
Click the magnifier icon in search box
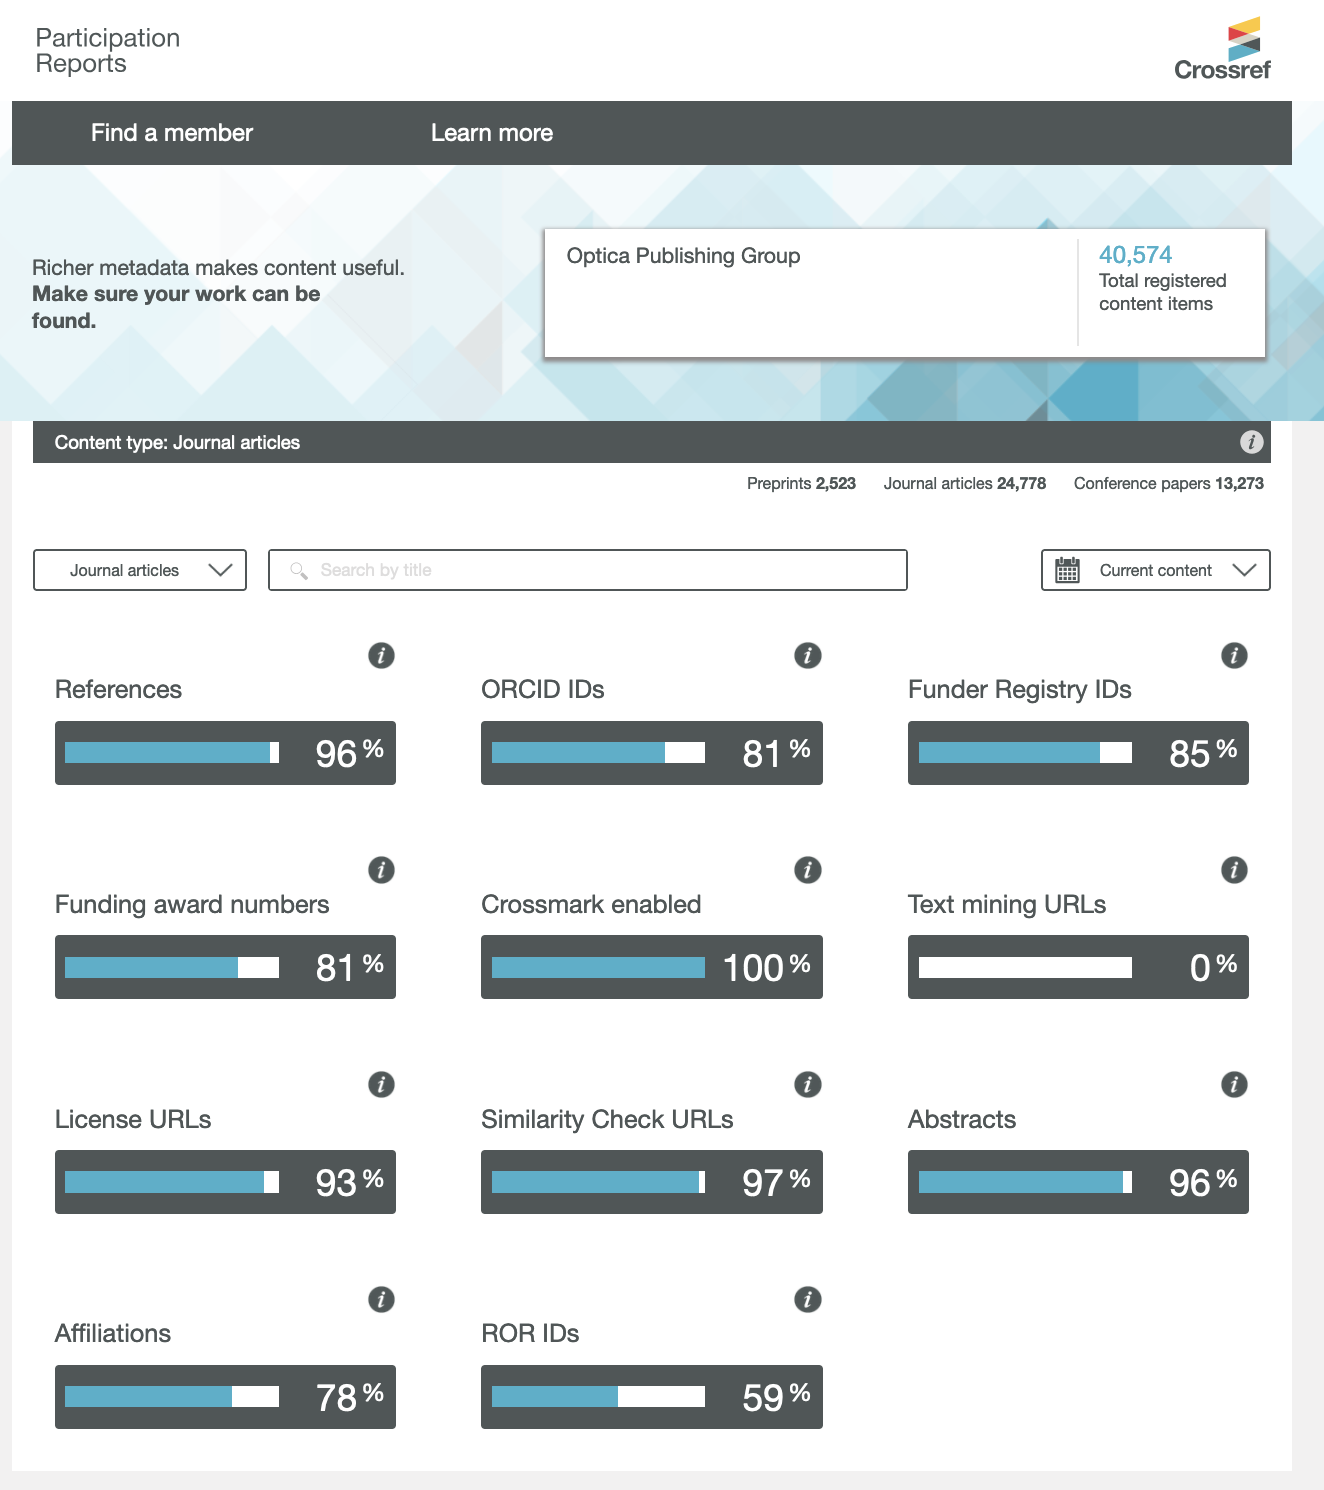point(298,570)
